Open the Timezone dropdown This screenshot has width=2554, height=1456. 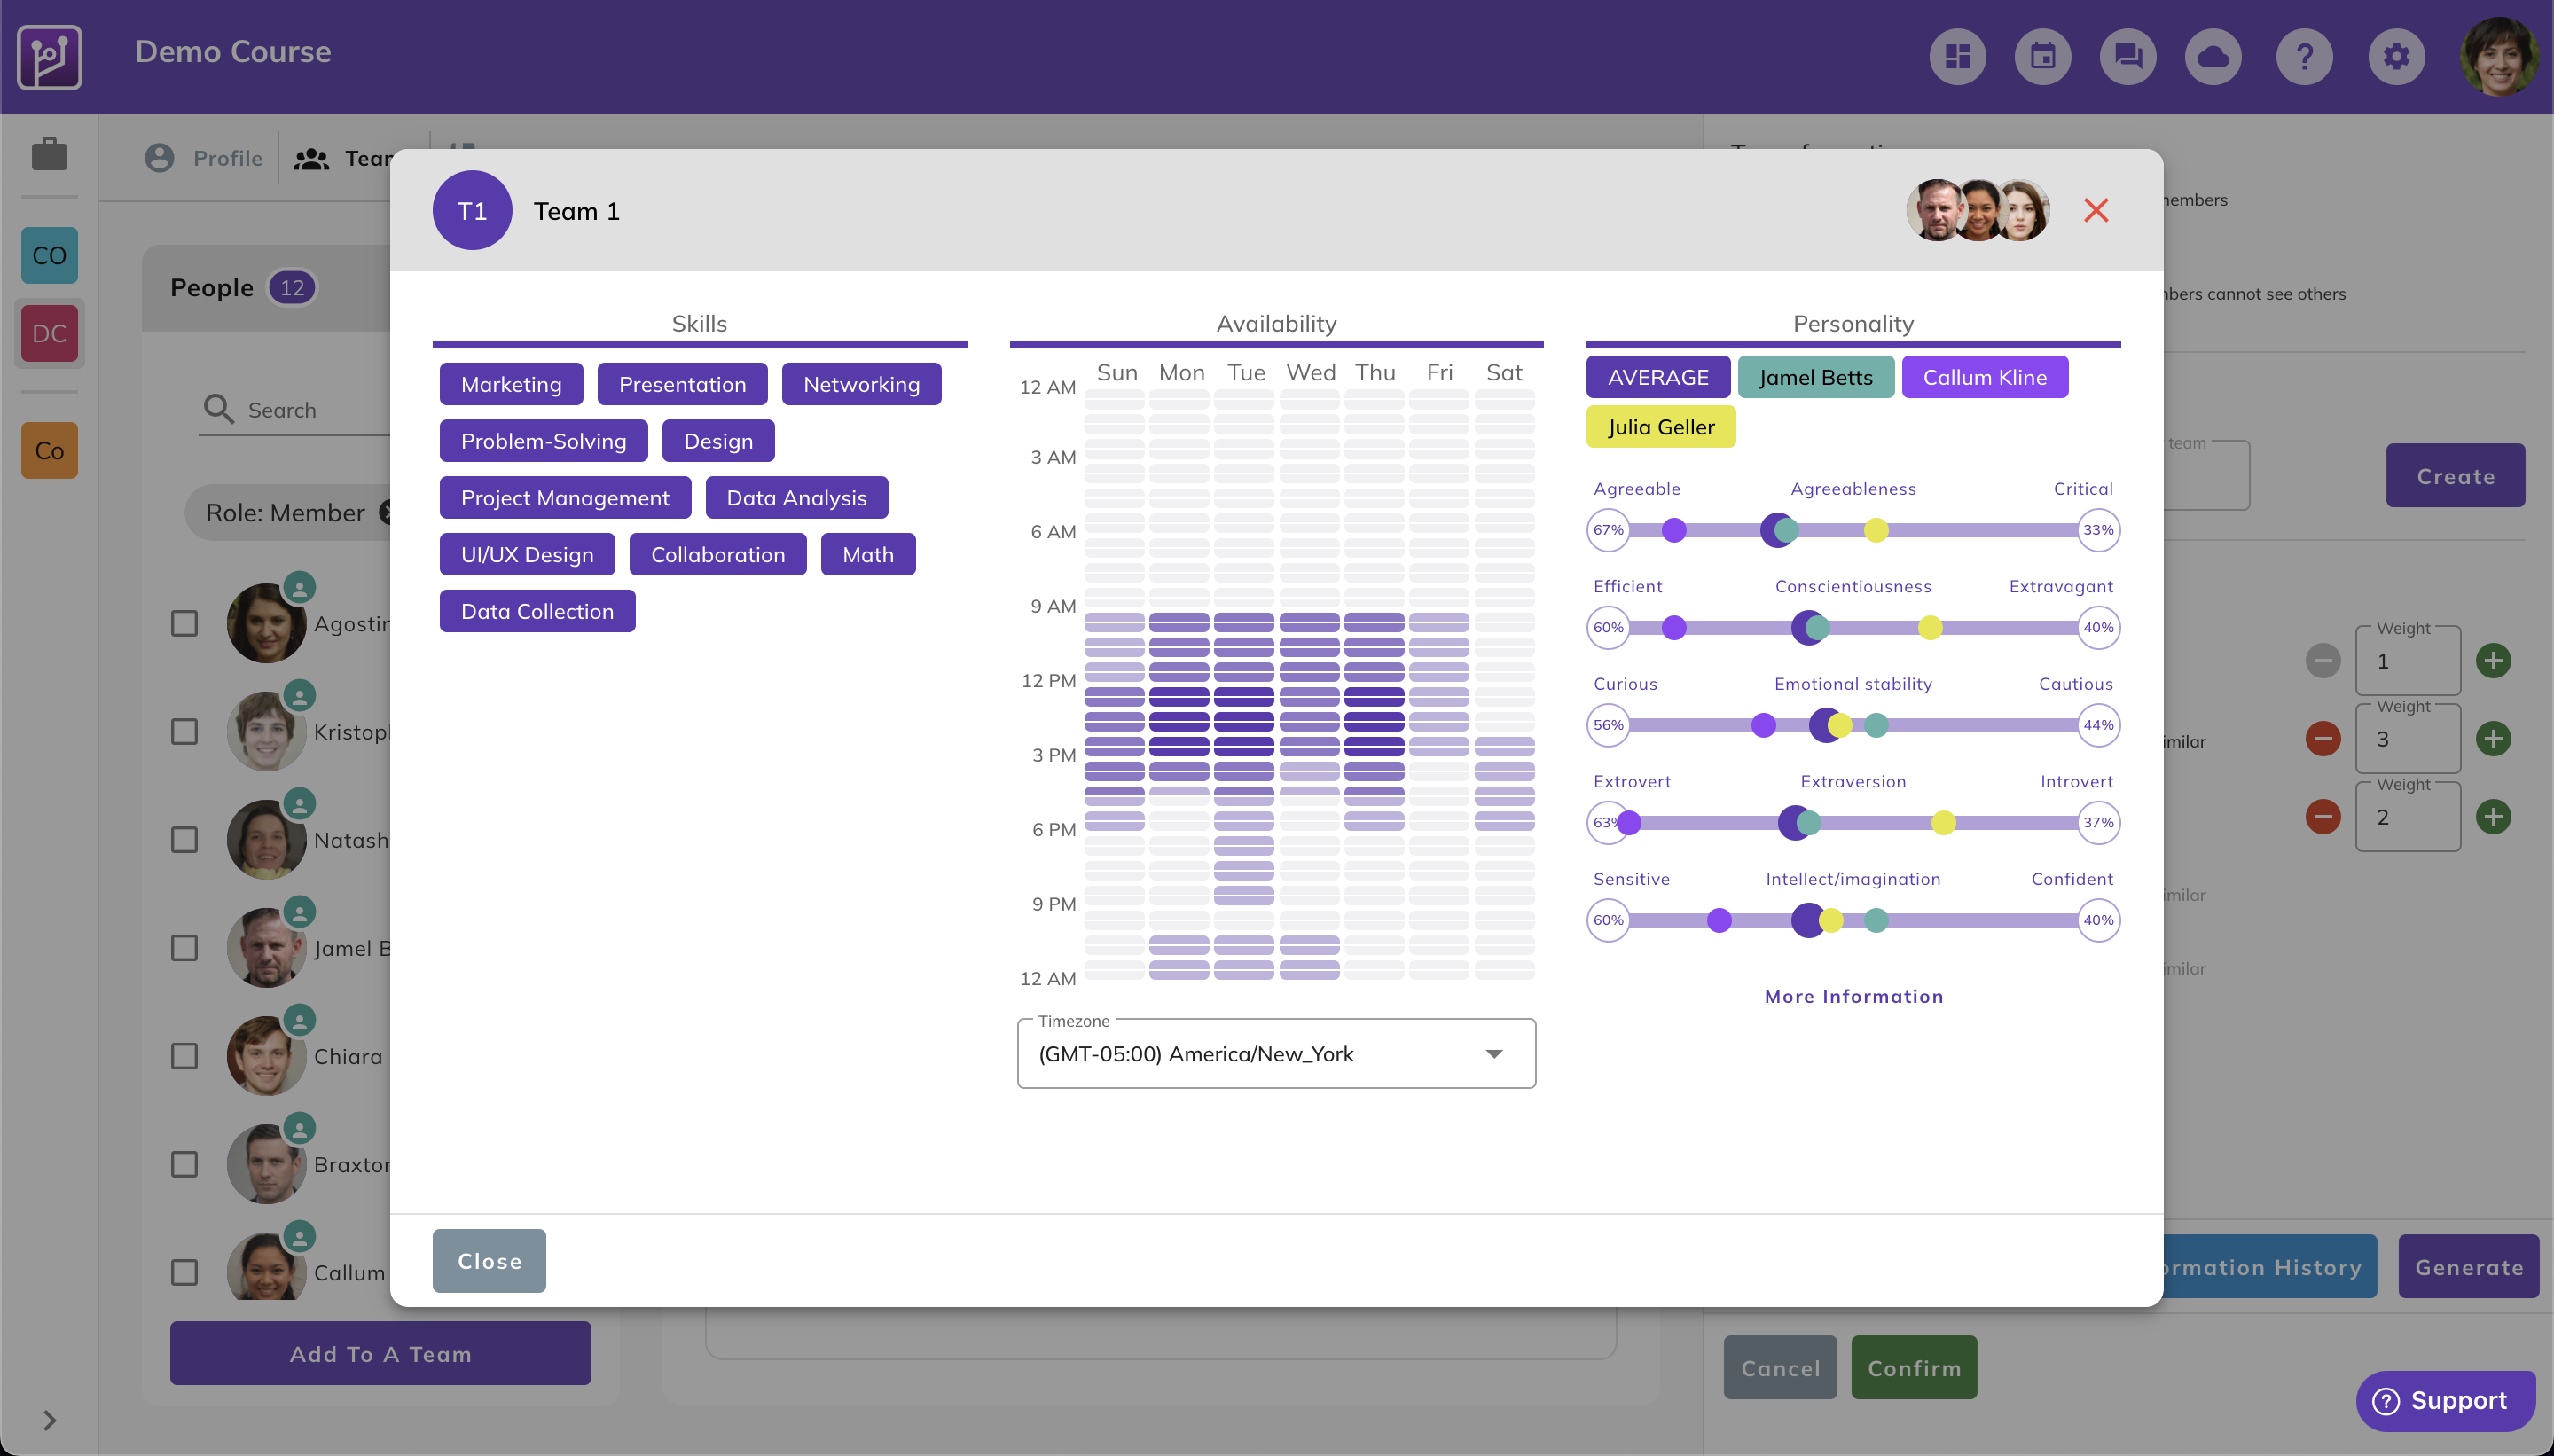click(x=1276, y=1054)
